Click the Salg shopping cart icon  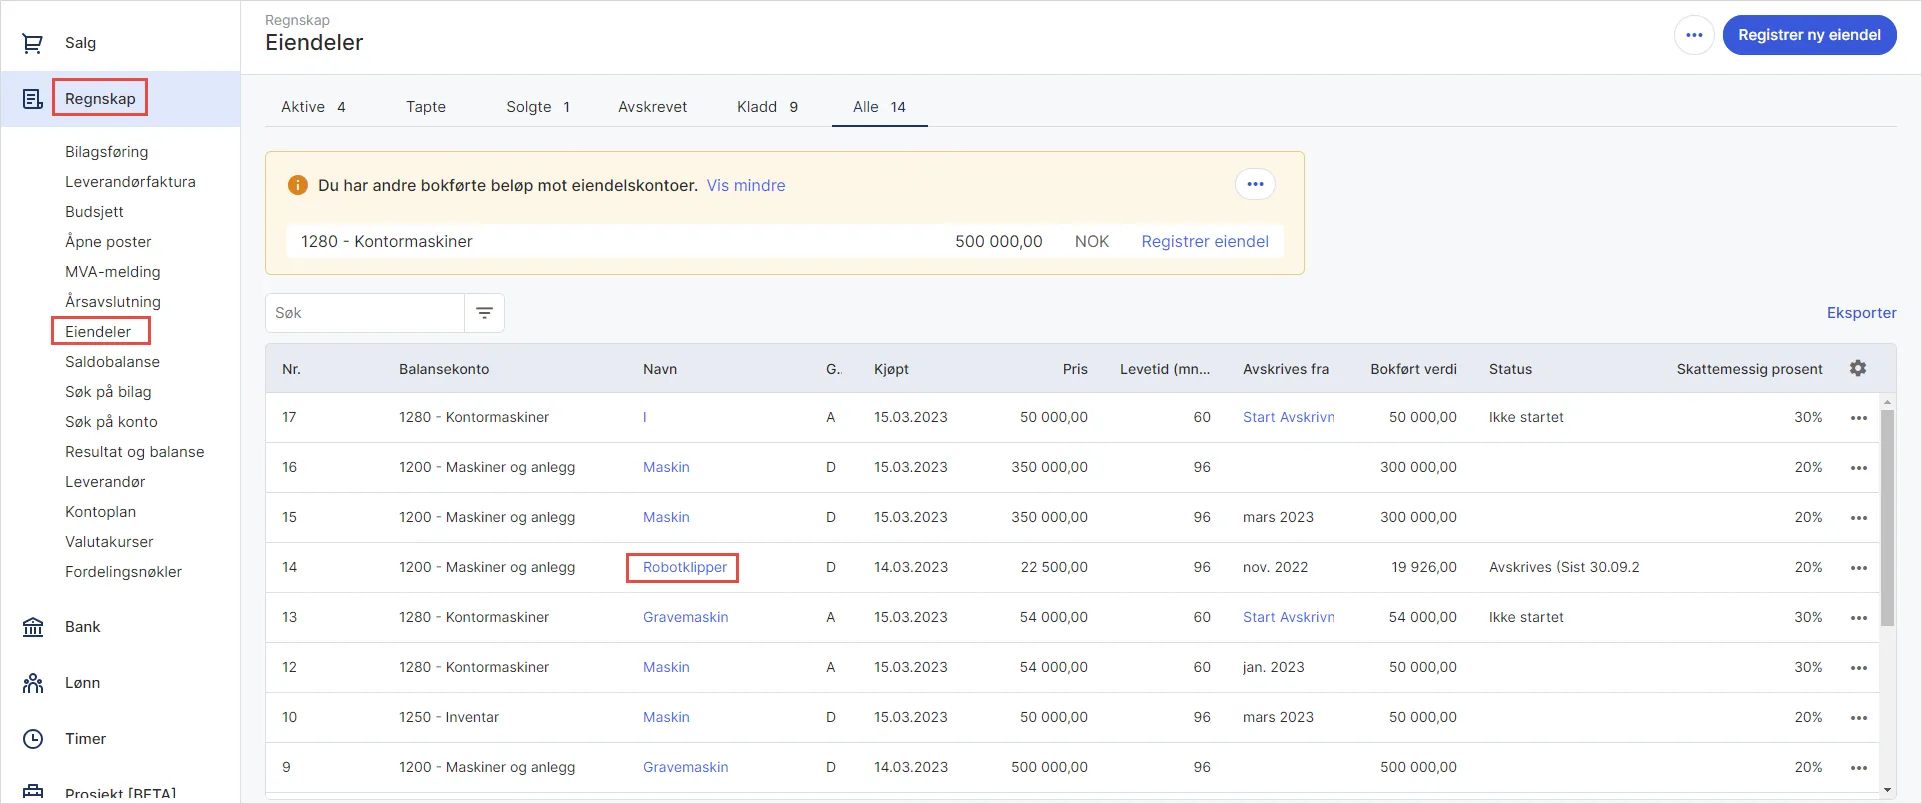(33, 43)
